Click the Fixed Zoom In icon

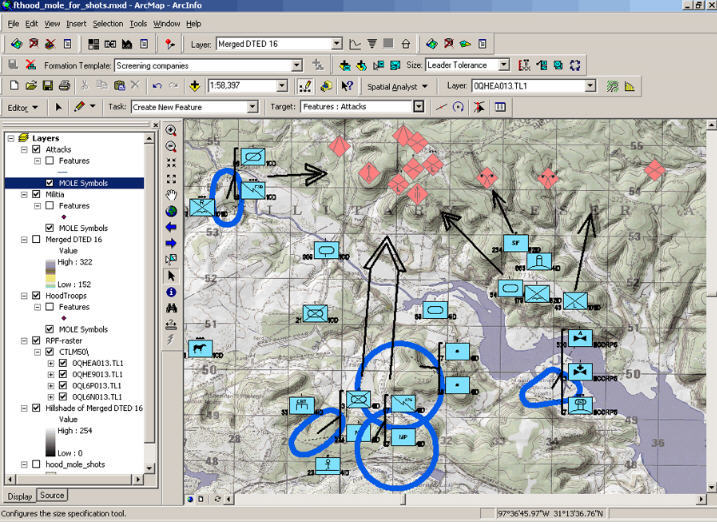pyautogui.click(x=171, y=163)
